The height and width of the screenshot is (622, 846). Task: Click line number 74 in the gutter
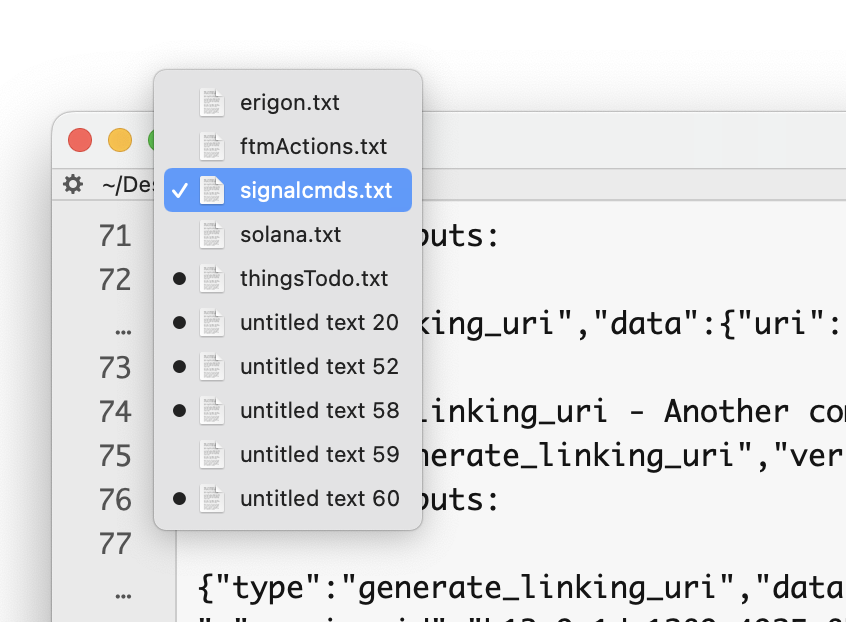pyautogui.click(x=115, y=412)
